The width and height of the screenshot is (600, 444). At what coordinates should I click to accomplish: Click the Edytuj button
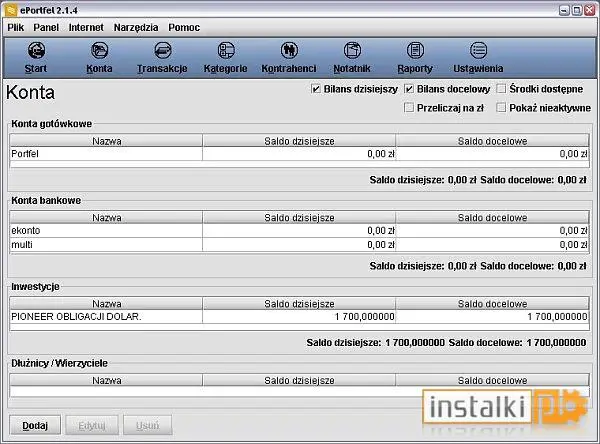tap(92, 425)
